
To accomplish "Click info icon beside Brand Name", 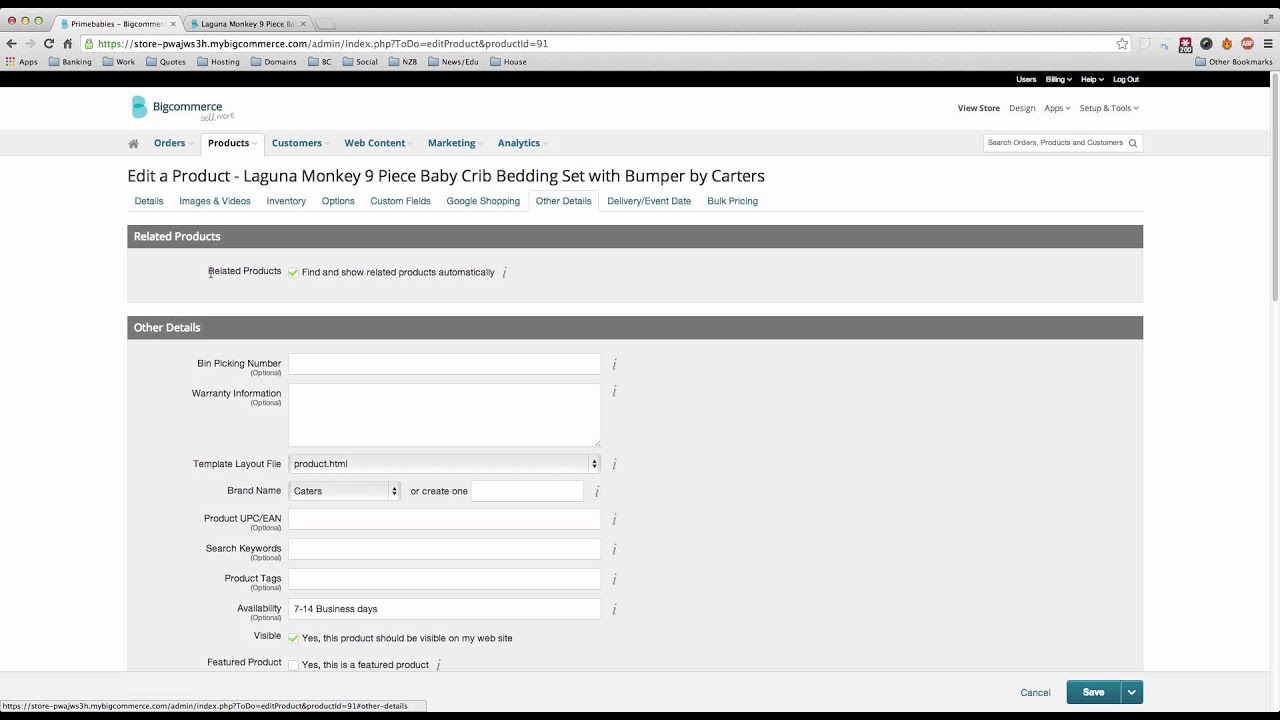I will (597, 491).
